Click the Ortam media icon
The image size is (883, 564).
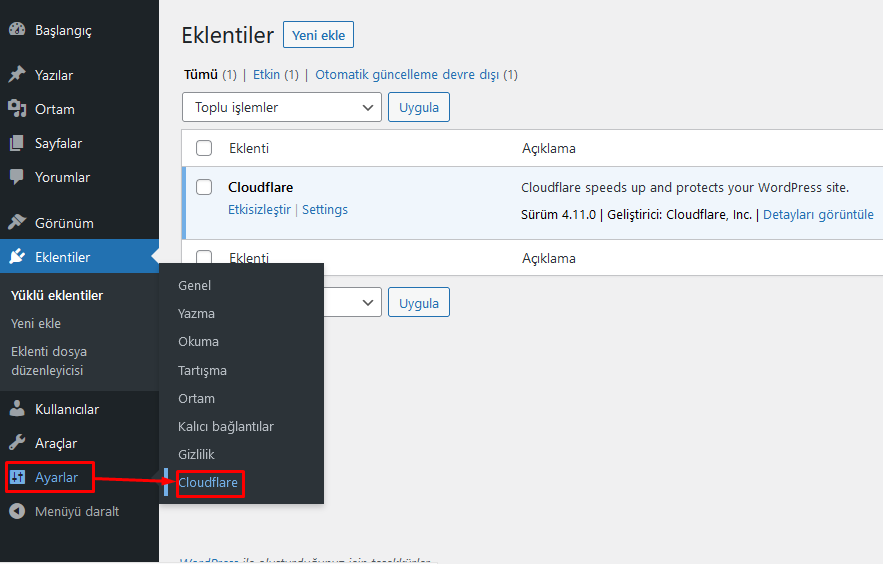pos(17,109)
